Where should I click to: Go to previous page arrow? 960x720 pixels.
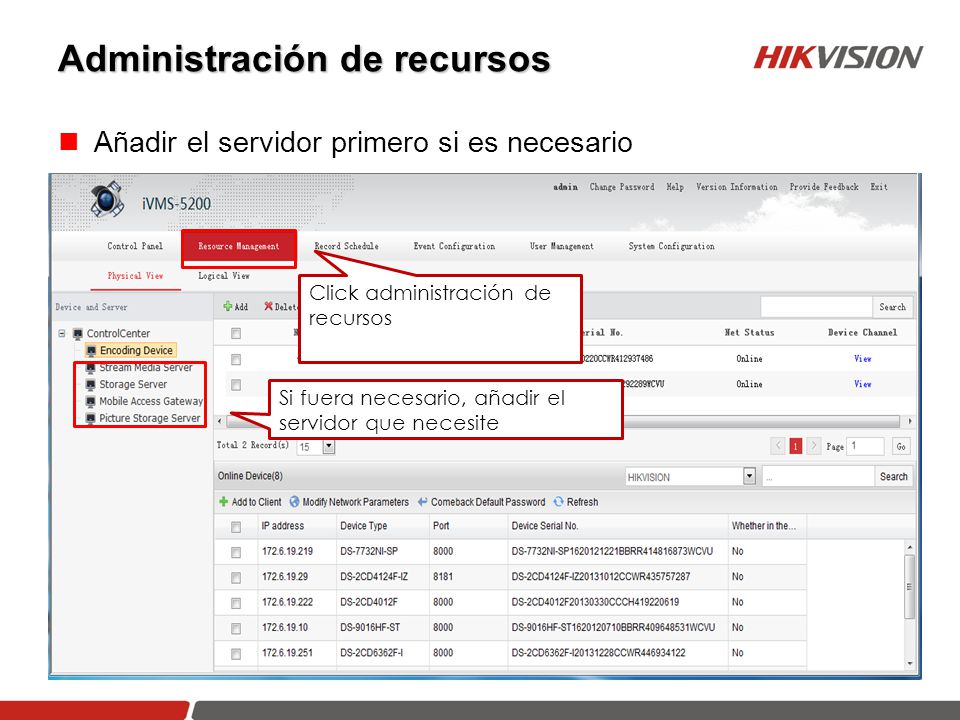(778, 446)
